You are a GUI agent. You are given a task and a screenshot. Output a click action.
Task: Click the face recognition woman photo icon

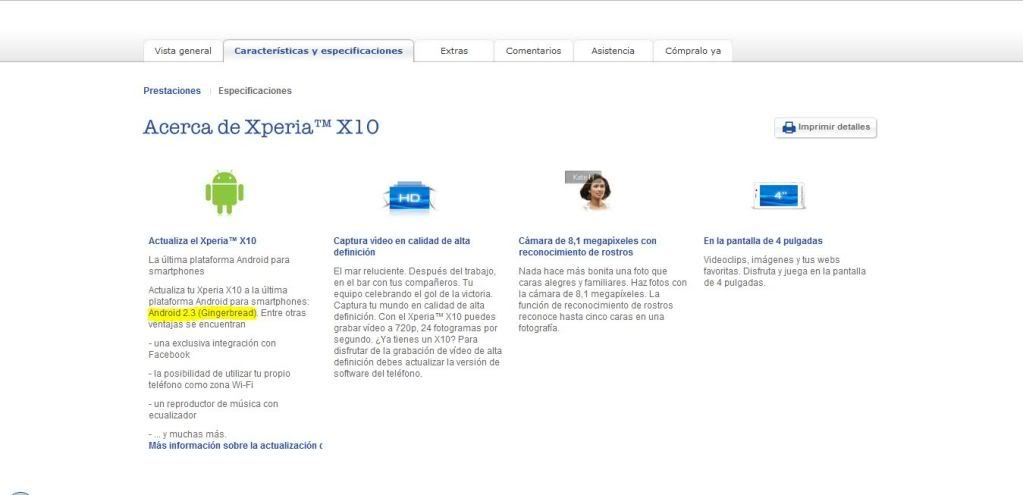coord(590,191)
